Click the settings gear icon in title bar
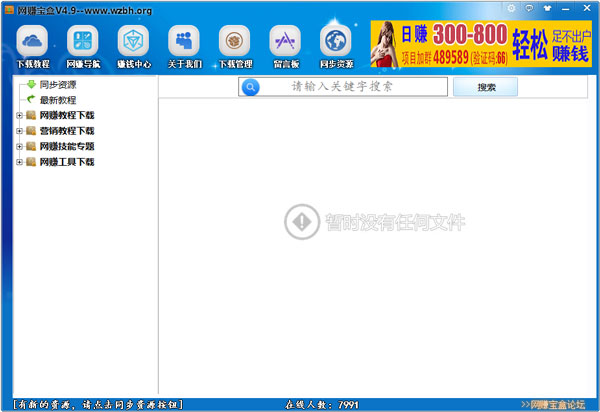The image size is (600, 412). click(x=512, y=8)
